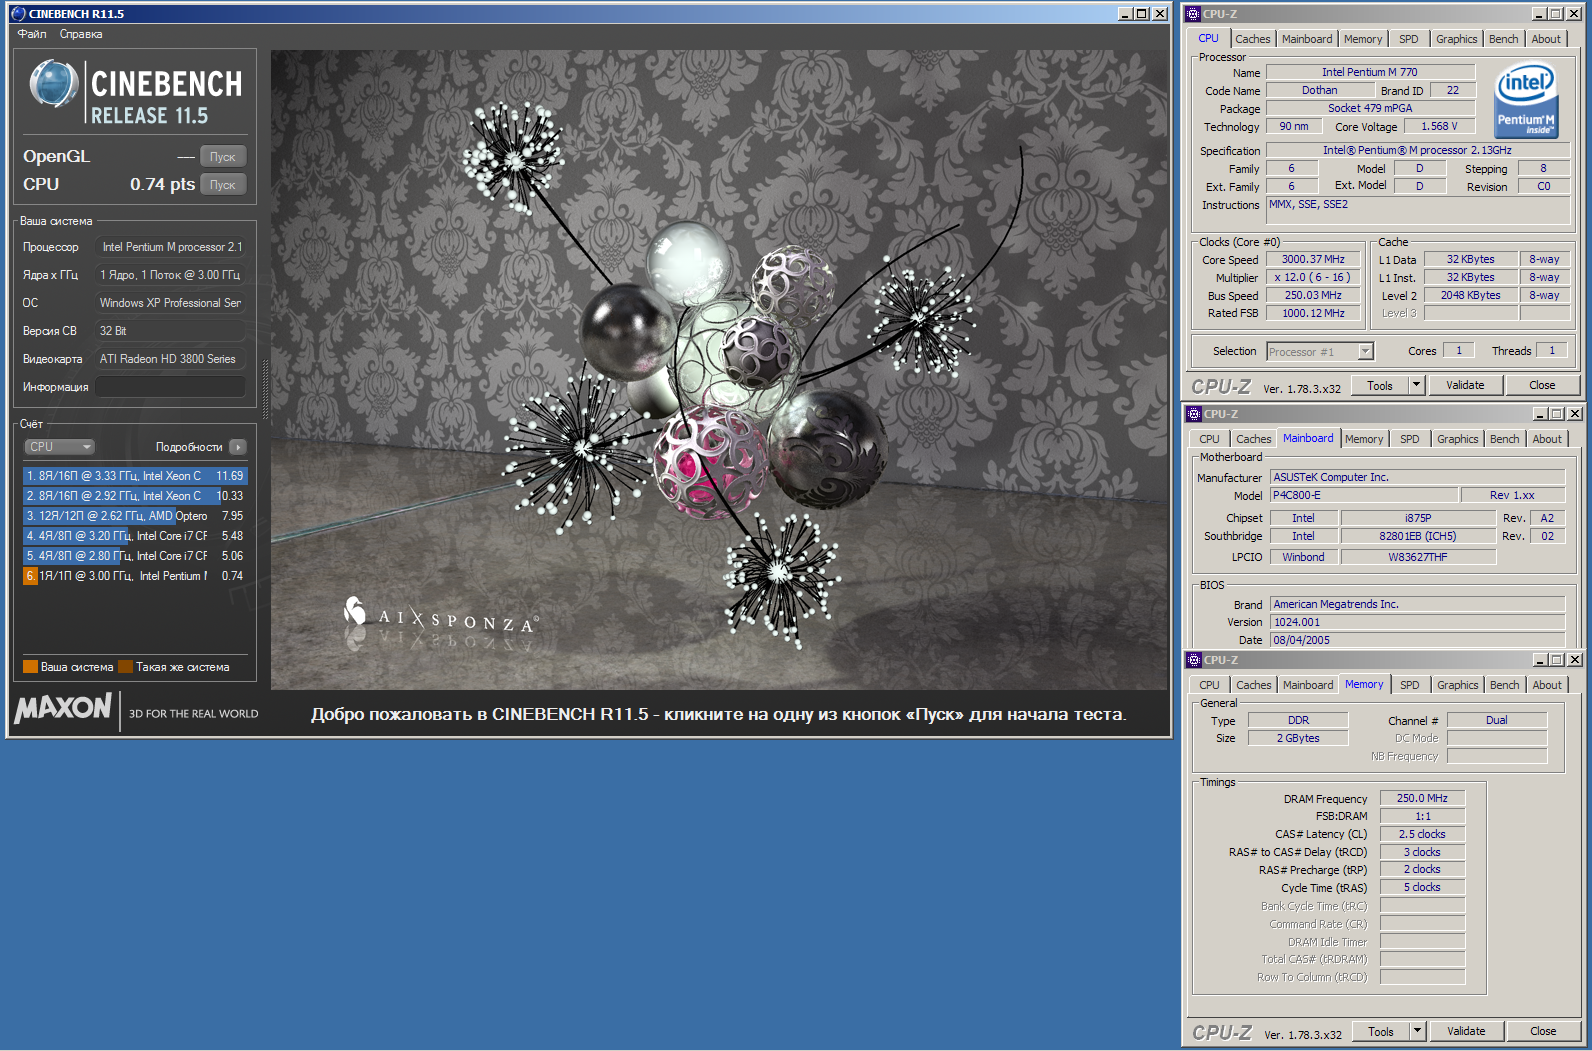Click BIOS Date 08/04/2005 value
This screenshot has width=1592, height=1051.
click(1417, 640)
